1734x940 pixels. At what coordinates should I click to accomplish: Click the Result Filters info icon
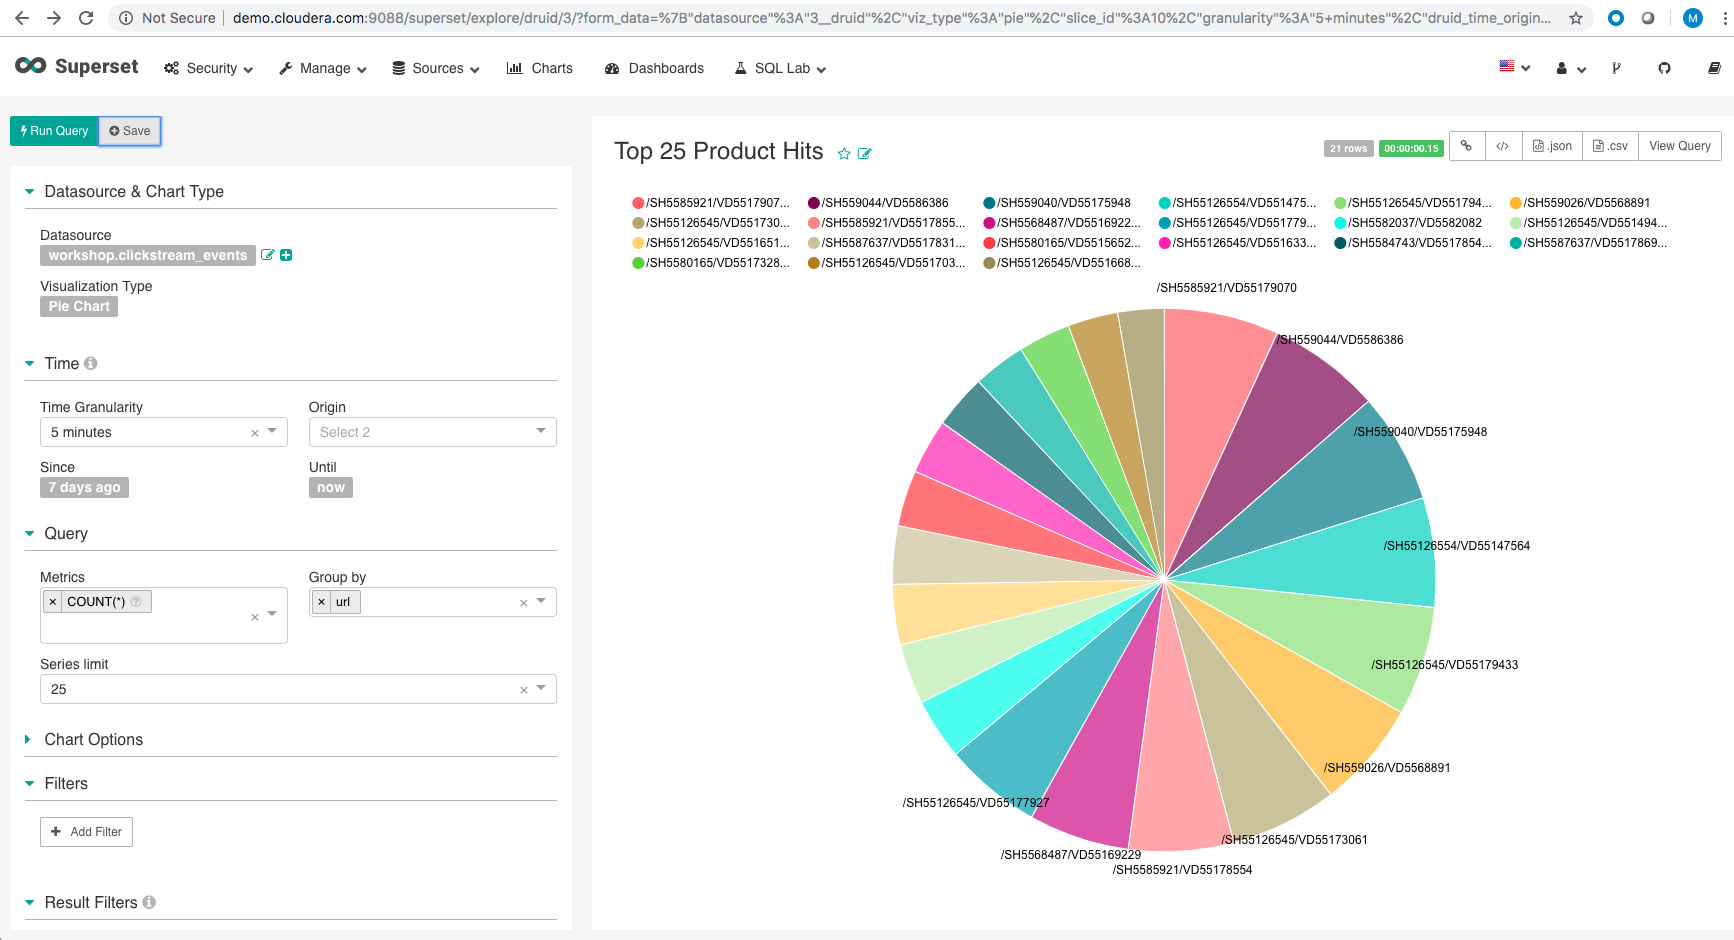(x=149, y=902)
